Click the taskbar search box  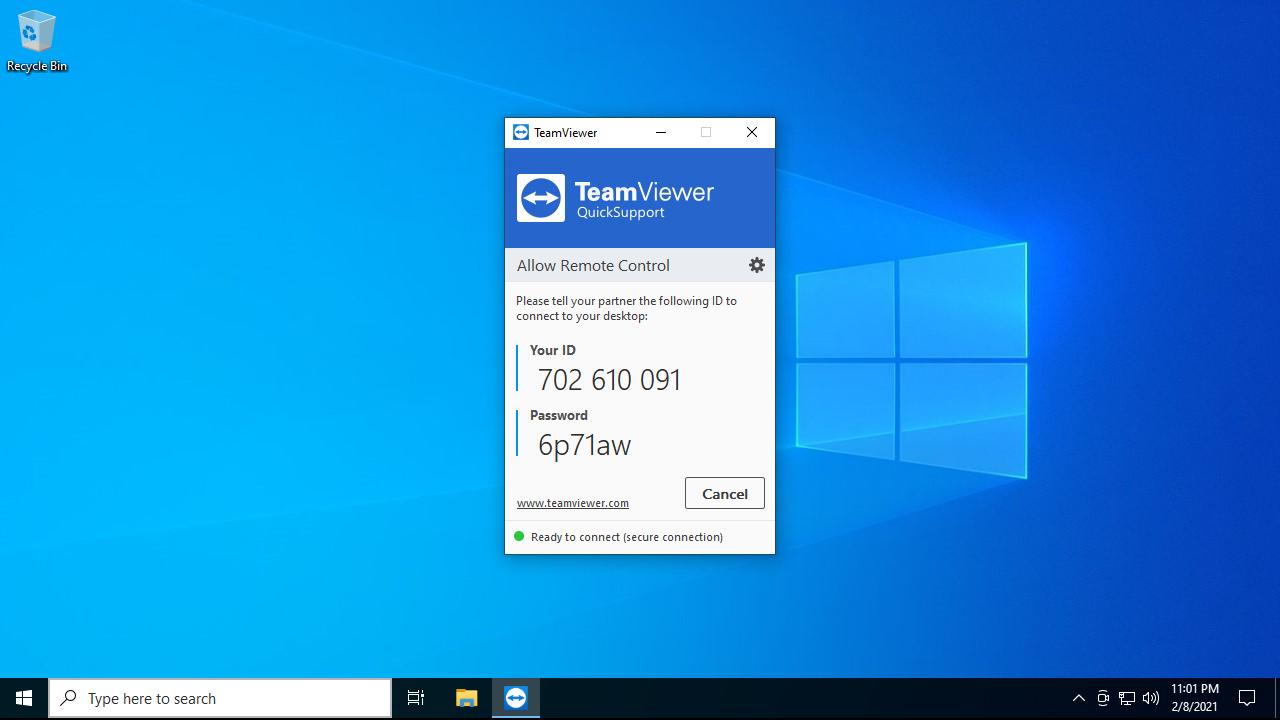(x=220, y=698)
